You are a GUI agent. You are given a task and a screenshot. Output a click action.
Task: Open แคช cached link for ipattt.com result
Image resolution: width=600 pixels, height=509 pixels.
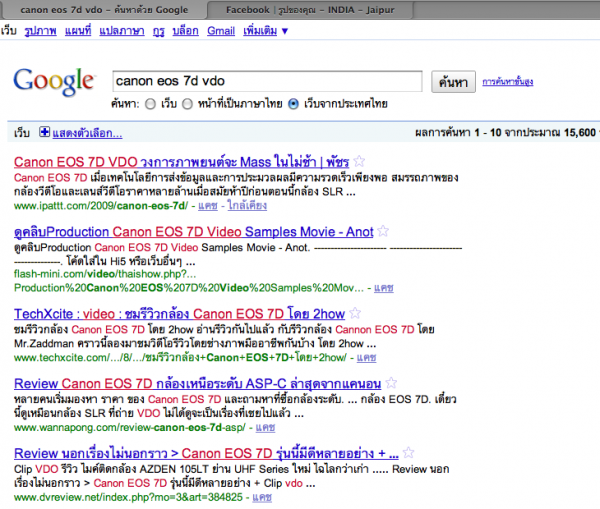click(x=208, y=206)
